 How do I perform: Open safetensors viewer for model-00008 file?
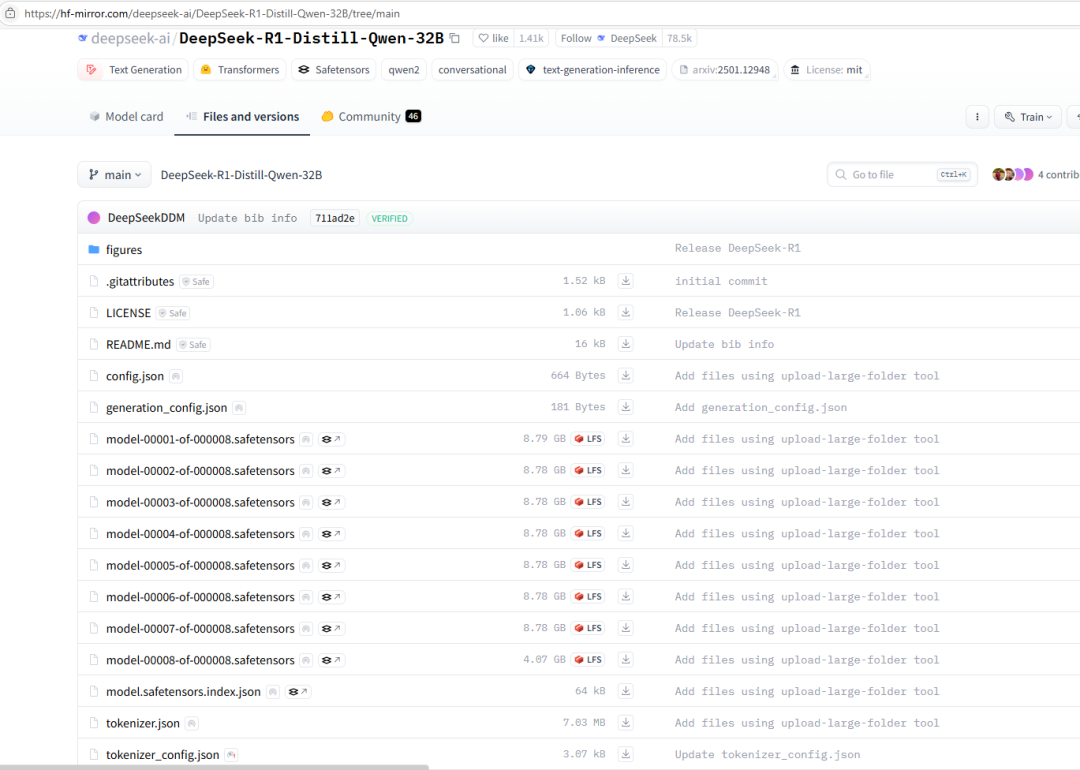(331, 660)
